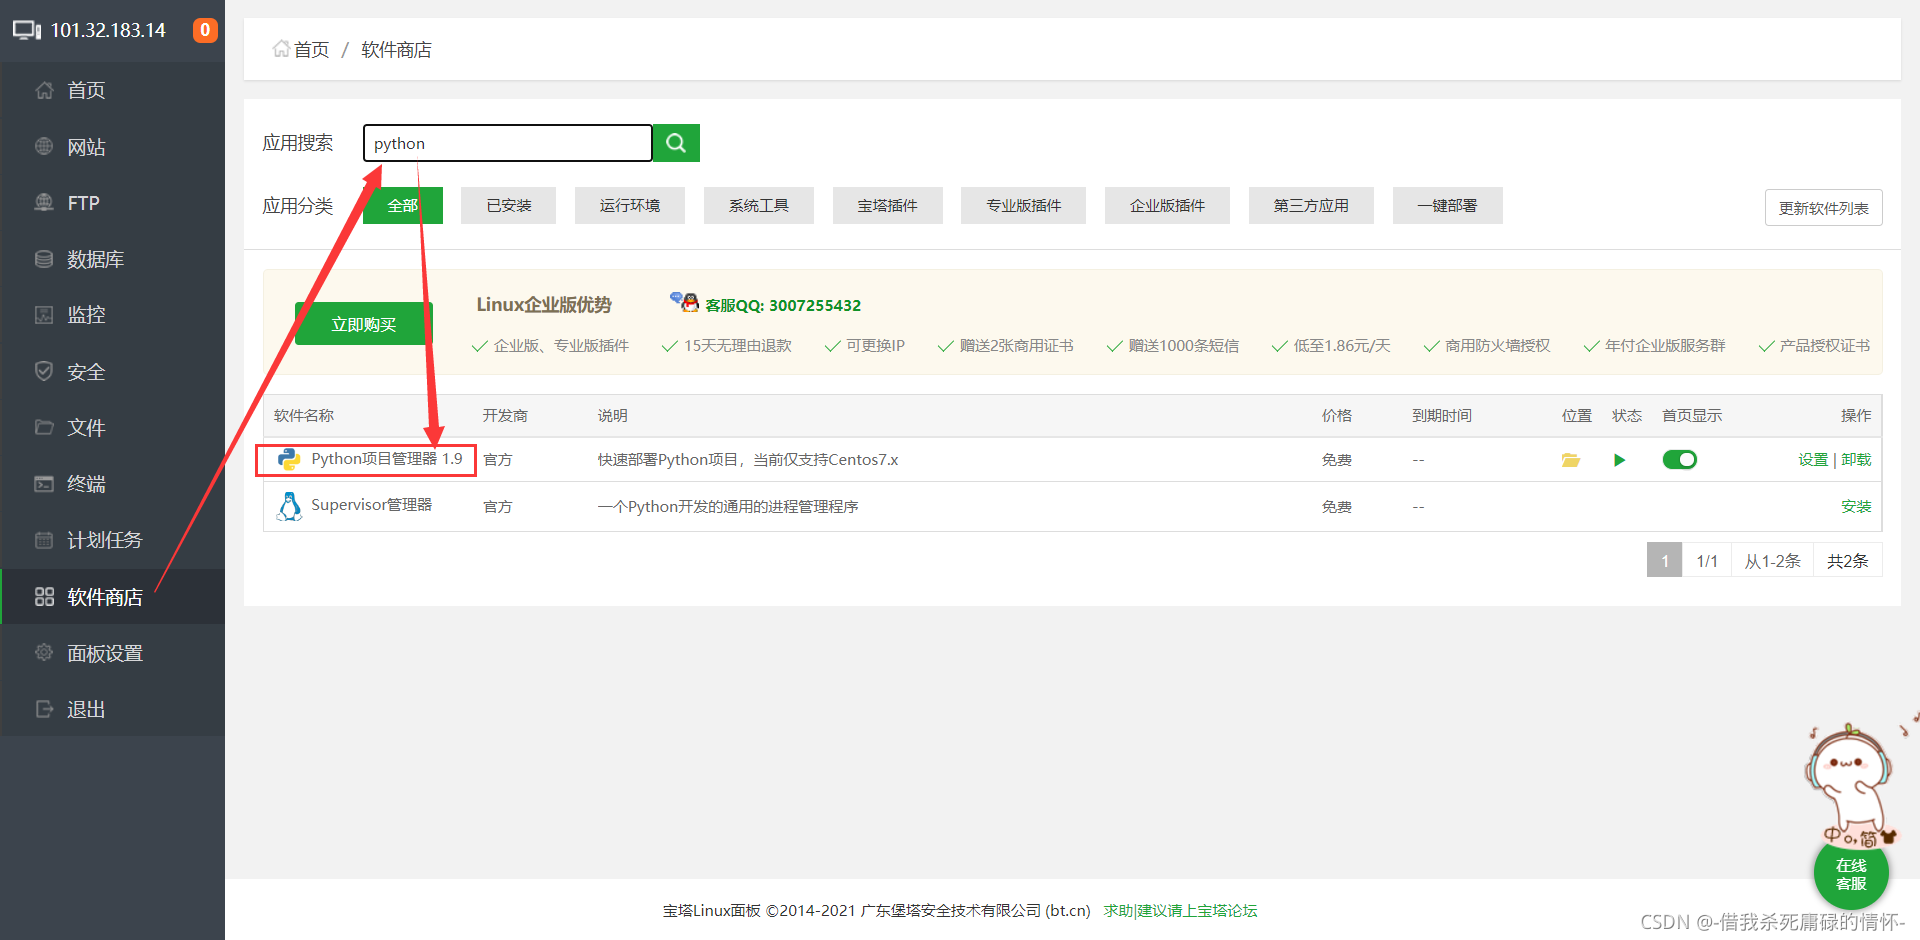The width and height of the screenshot is (1920, 940).
Task: Click the 立即购买 purchase button
Action: pos(363,323)
